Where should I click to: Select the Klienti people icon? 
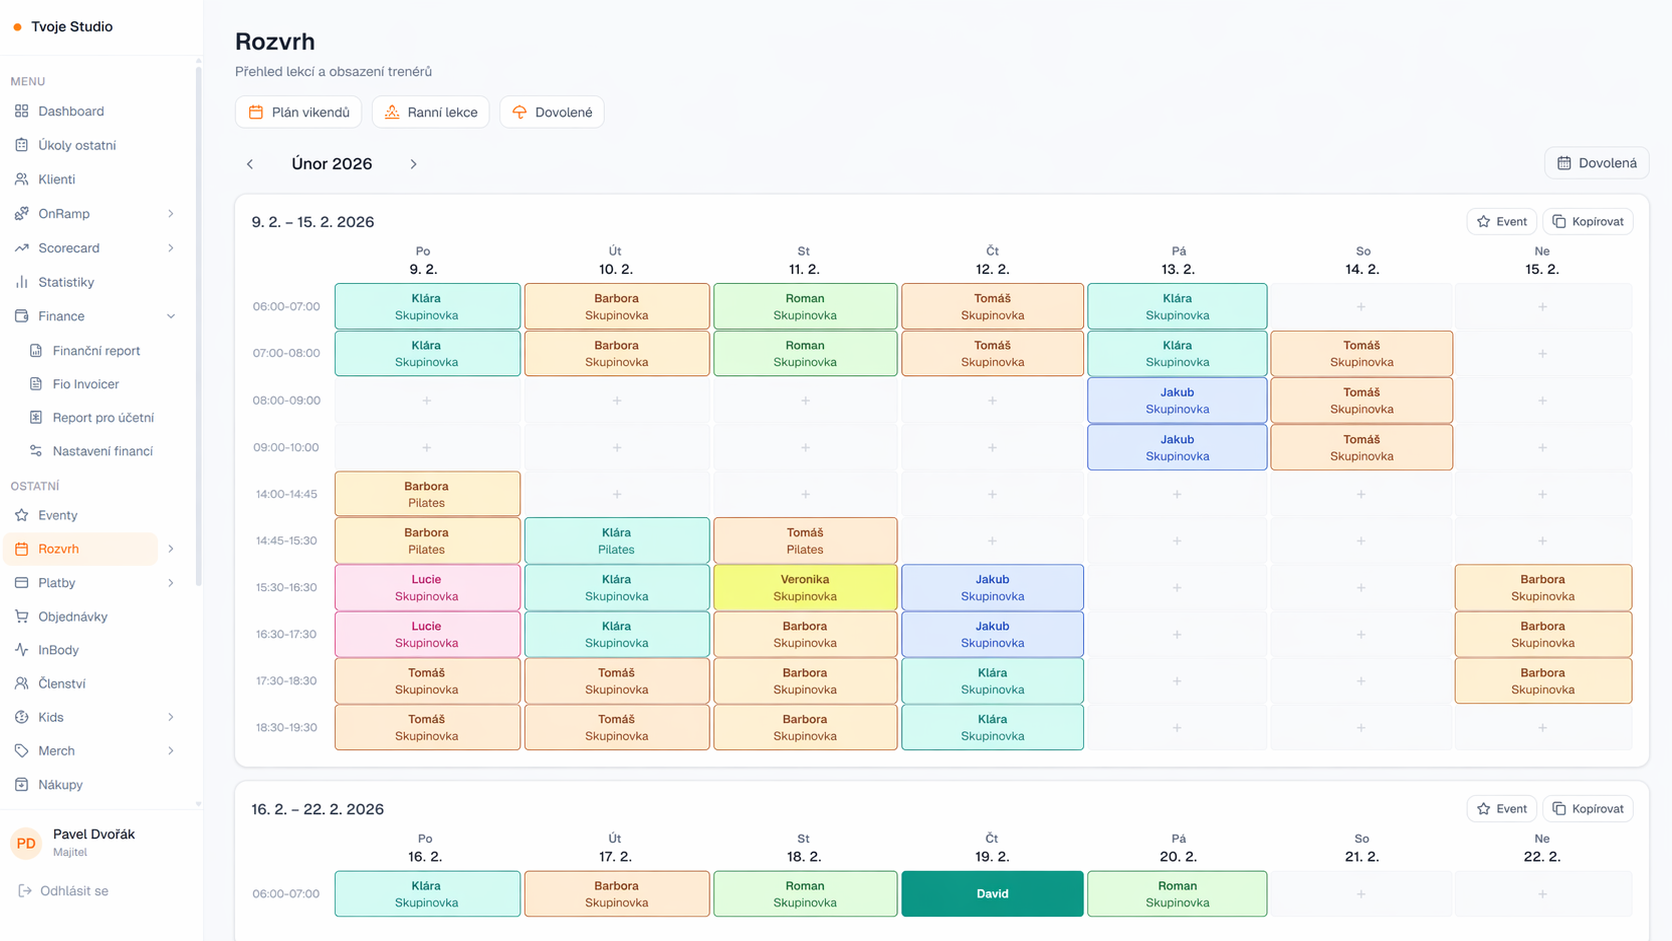point(21,179)
